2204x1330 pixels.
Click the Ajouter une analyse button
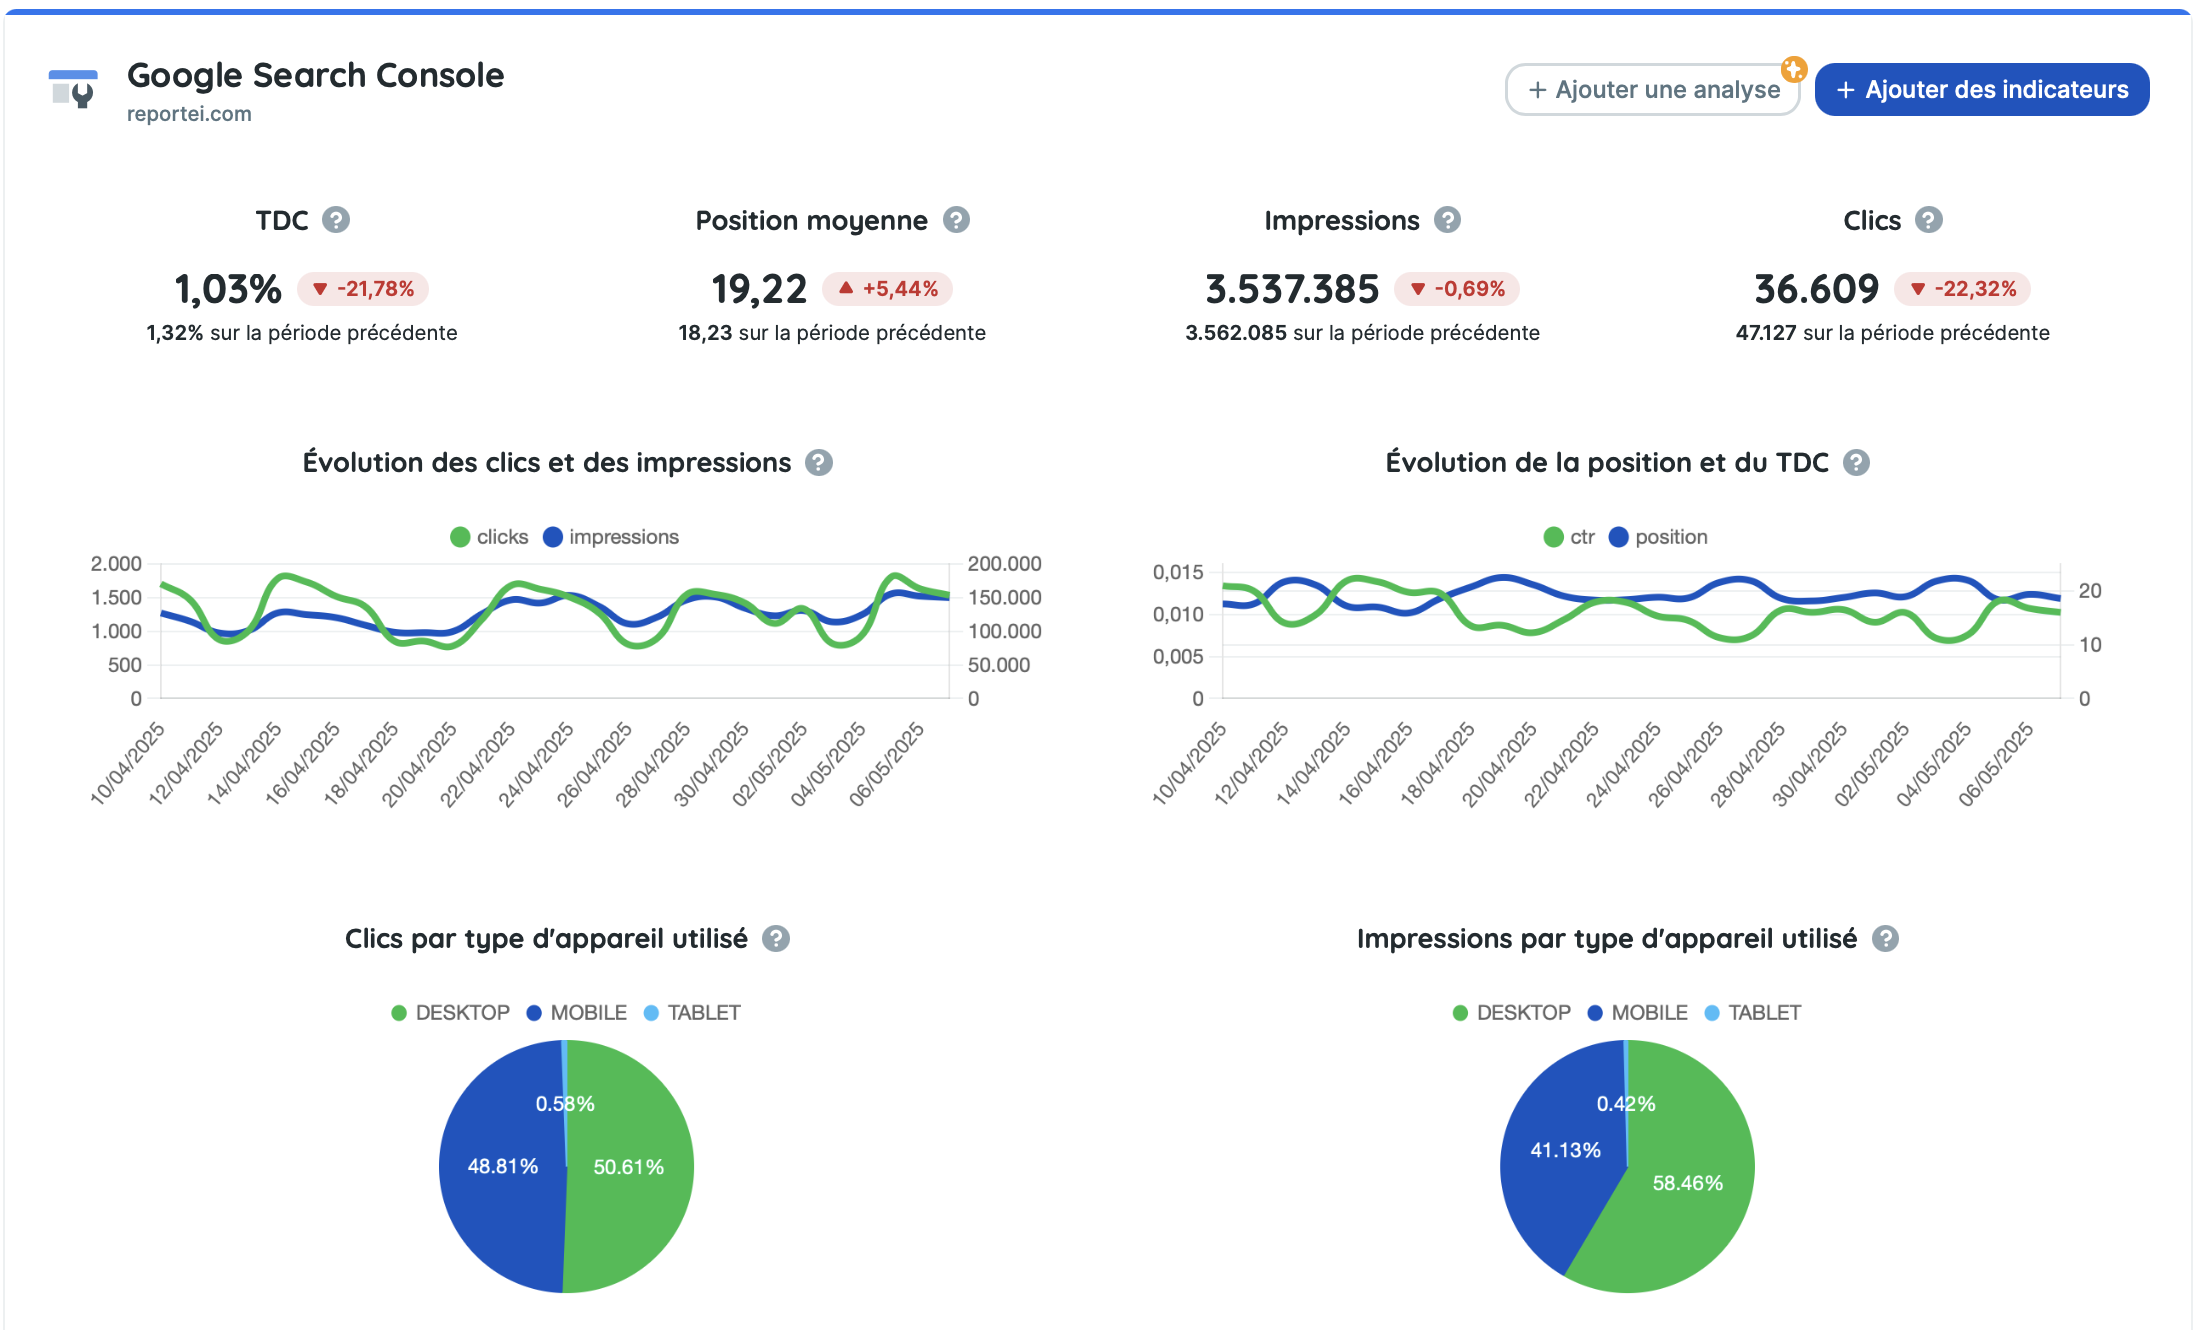[x=1651, y=89]
